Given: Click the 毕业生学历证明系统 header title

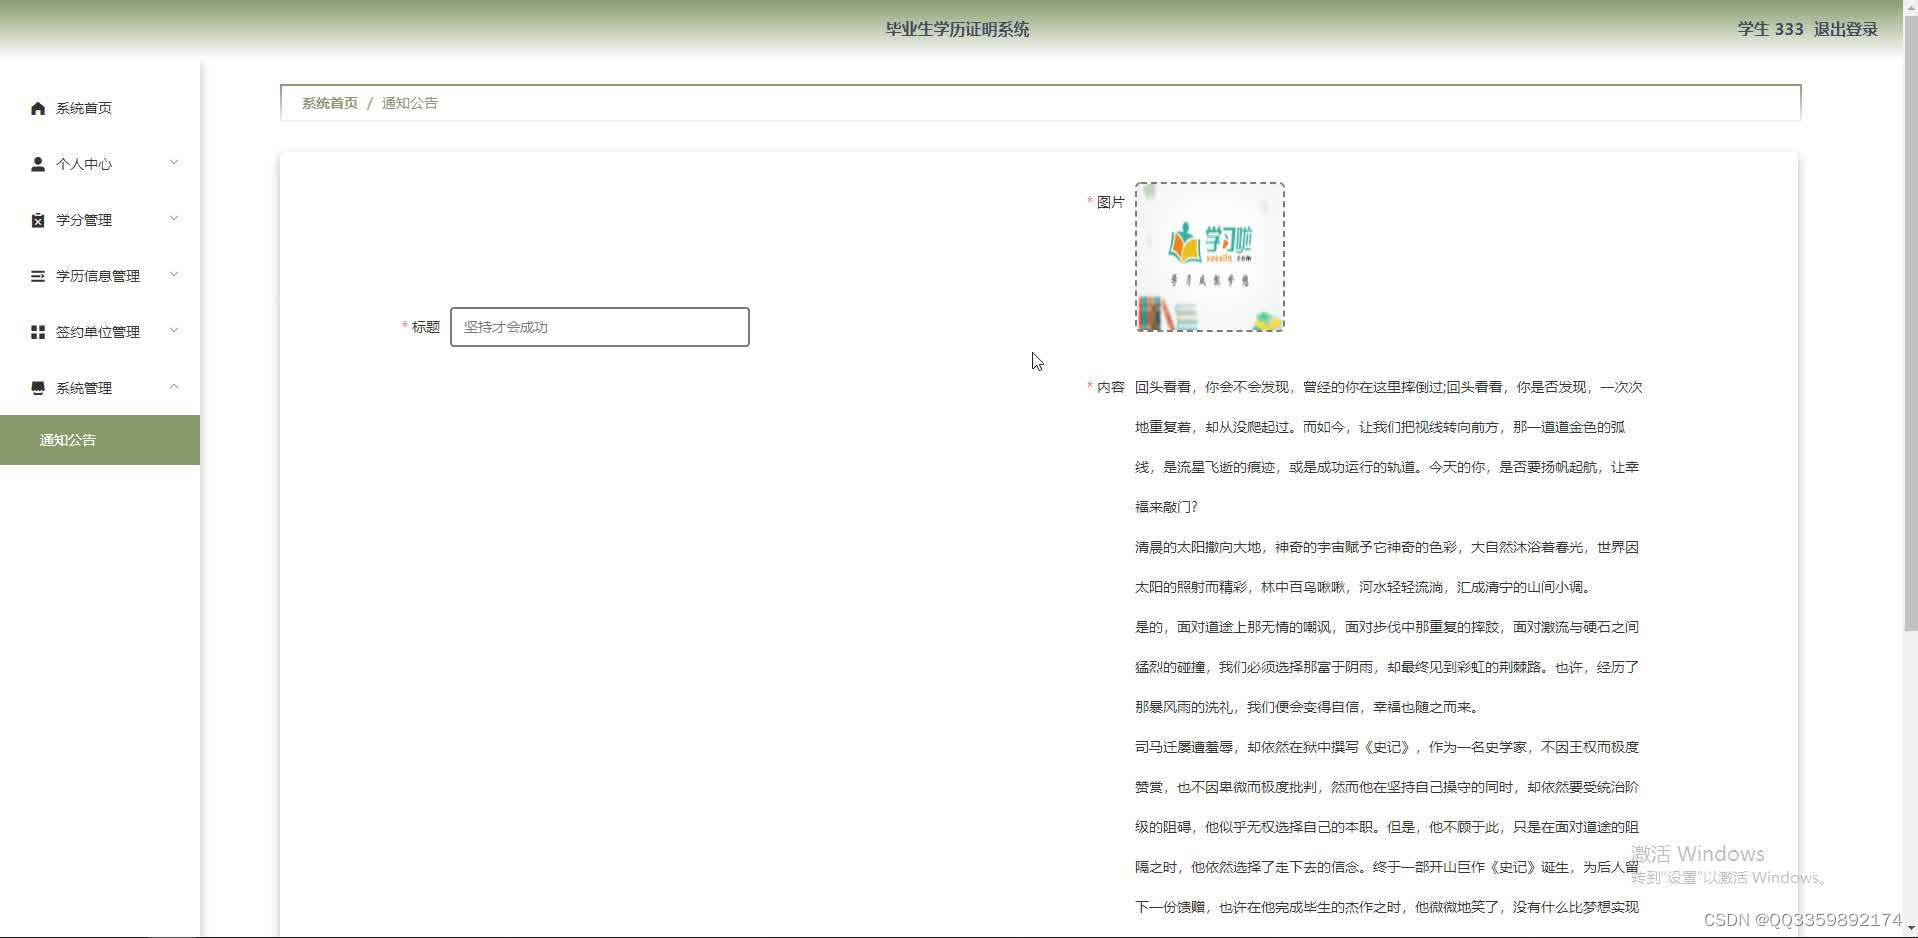Looking at the screenshot, I should point(957,29).
